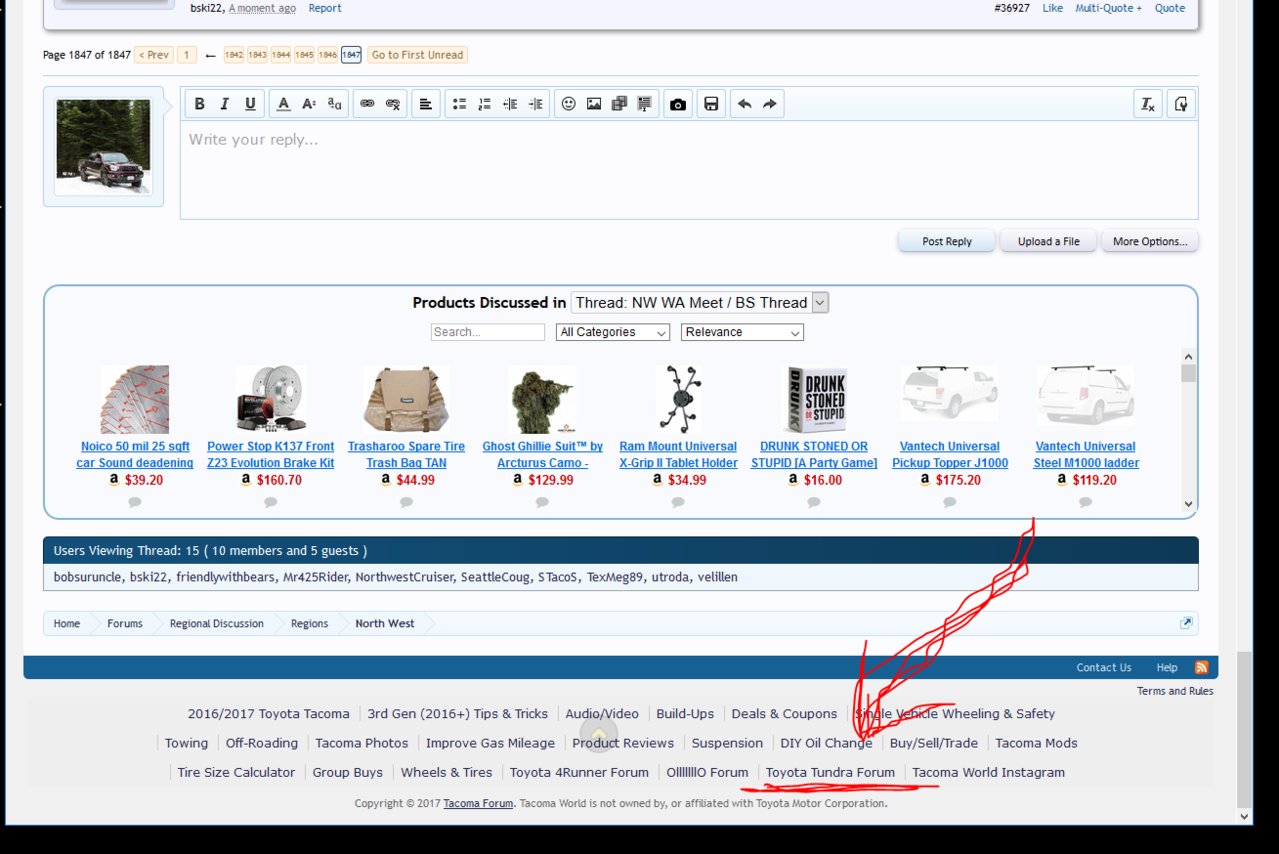Image resolution: width=1279 pixels, height=854 pixels.
Task: Open the smilies picker
Action: [568, 104]
